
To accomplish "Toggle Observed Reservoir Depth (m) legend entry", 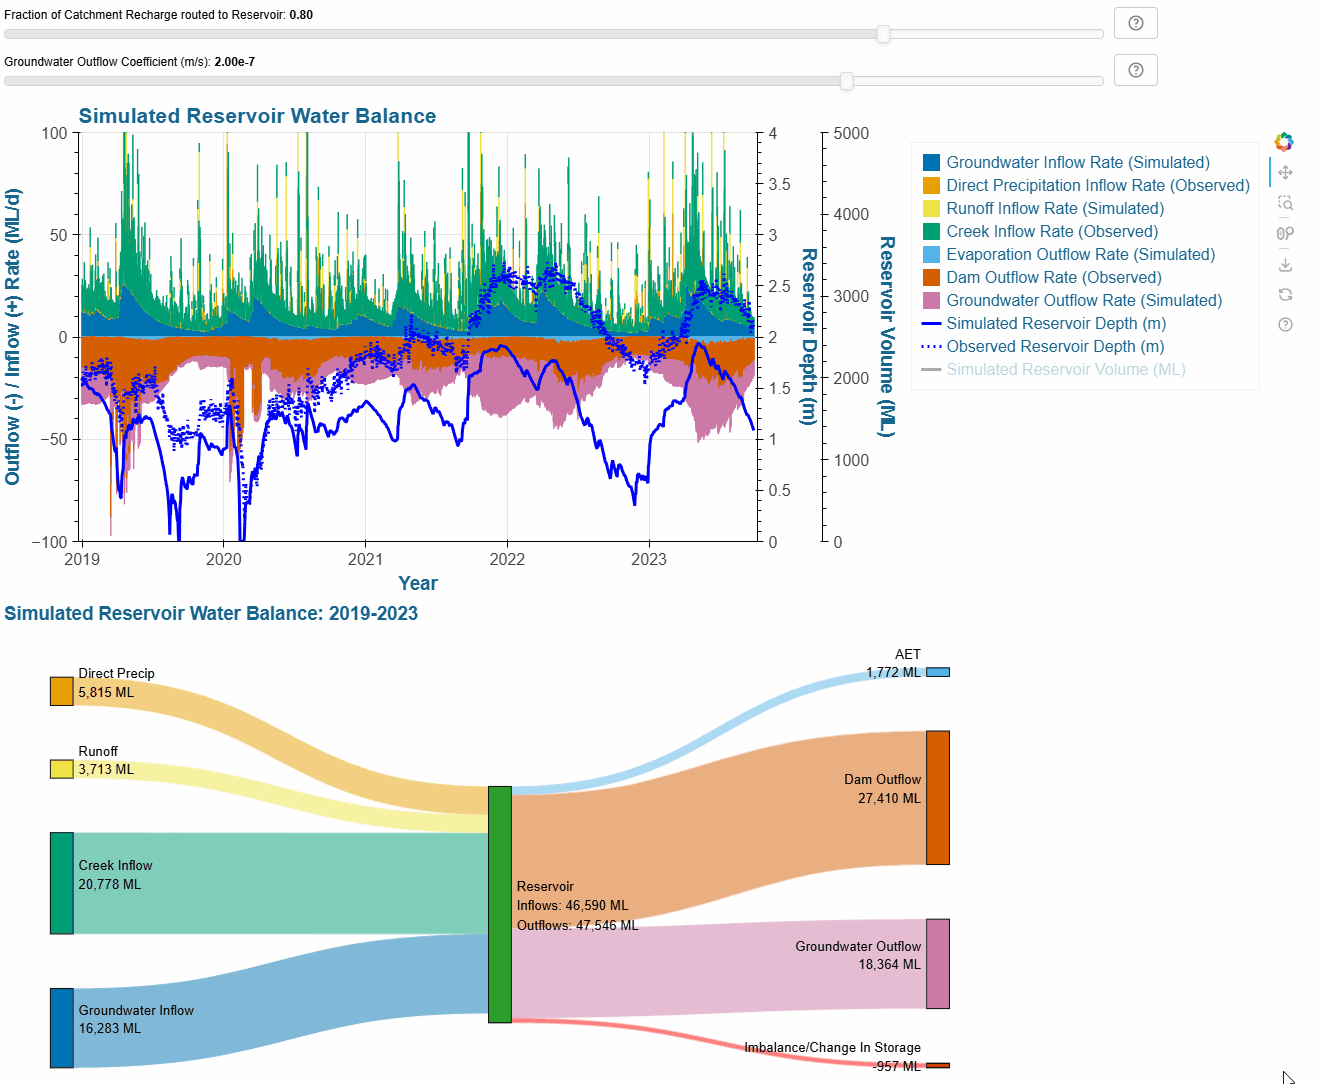I will (x=1055, y=346).
